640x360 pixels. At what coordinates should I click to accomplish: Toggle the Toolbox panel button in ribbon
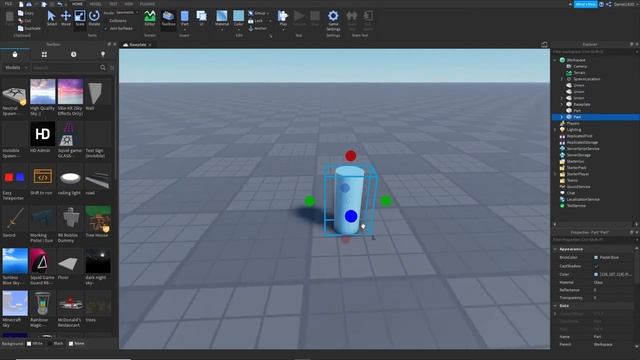pos(168,18)
